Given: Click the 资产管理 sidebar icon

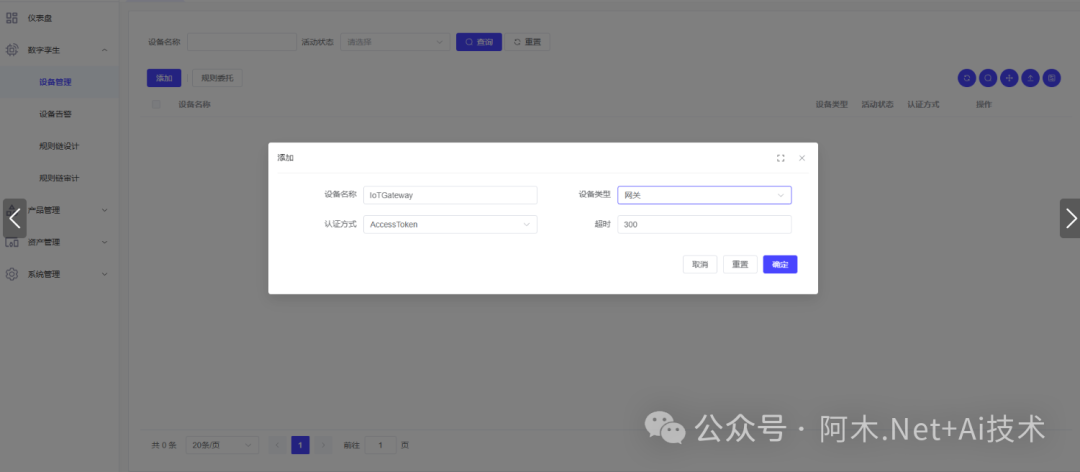Looking at the screenshot, I should (12, 242).
